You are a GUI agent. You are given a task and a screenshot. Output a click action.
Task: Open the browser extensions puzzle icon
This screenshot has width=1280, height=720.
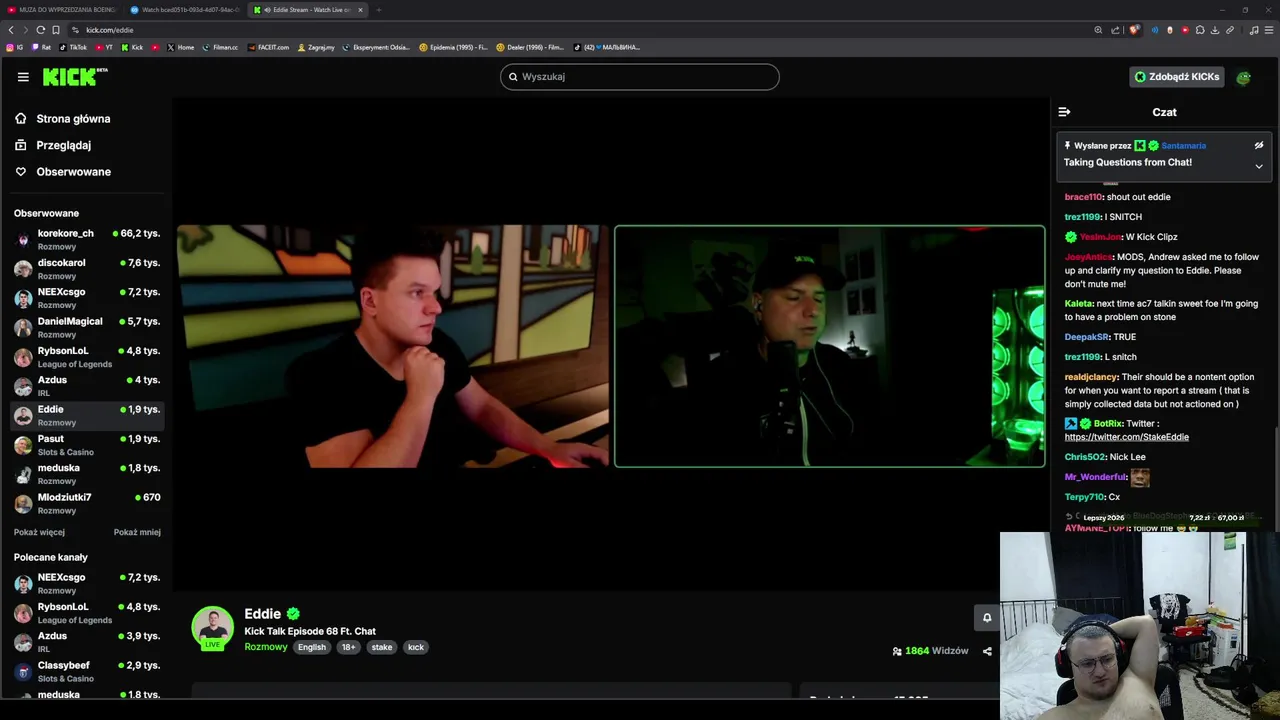pos(1200,30)
